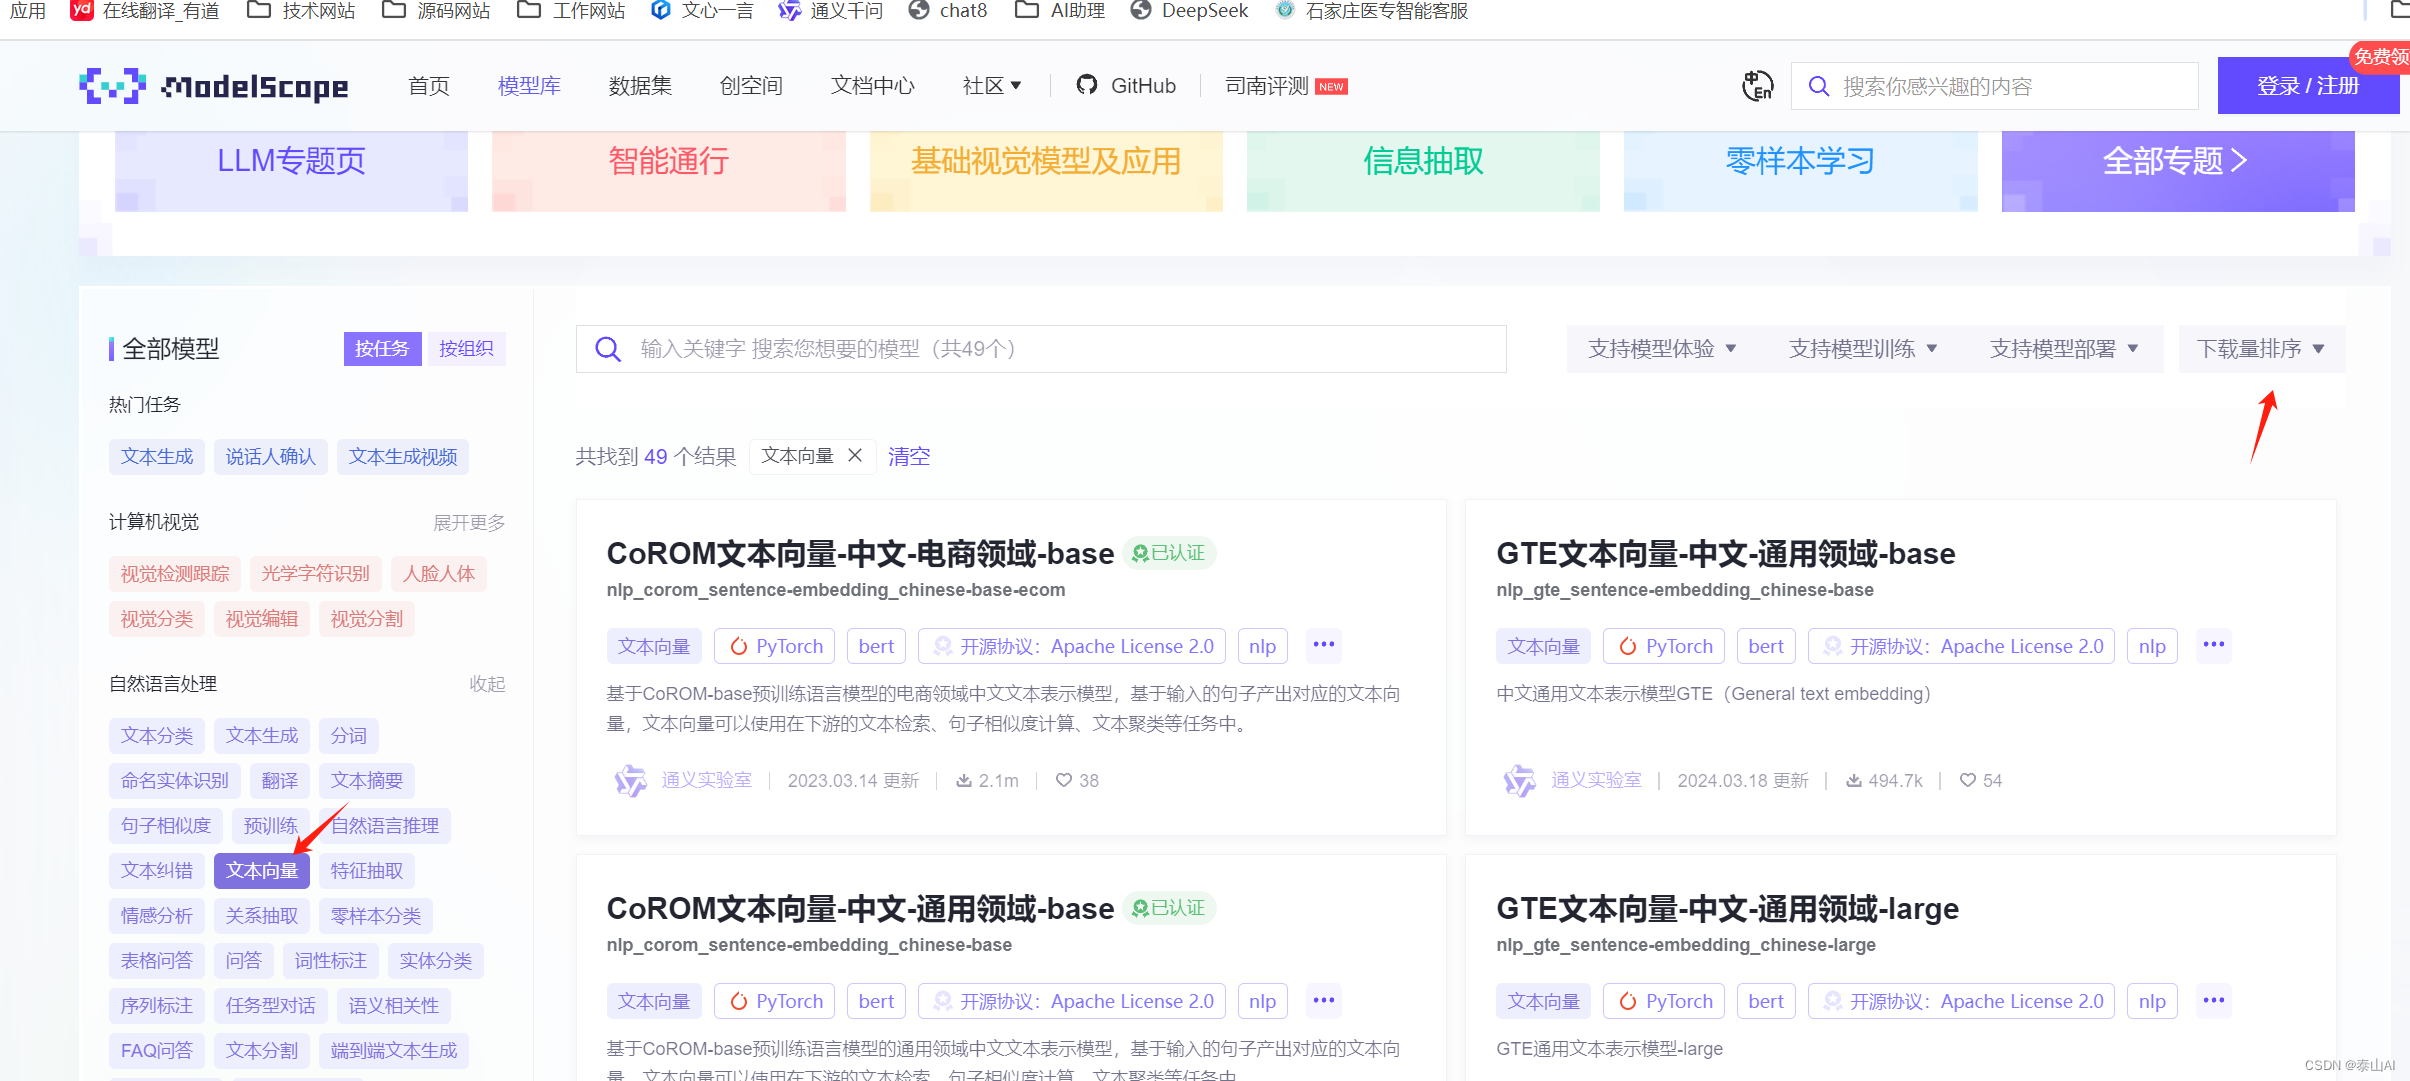
Task: Open the GitHub link icon
Action: pyautogui.click(x=1086, y=85)
